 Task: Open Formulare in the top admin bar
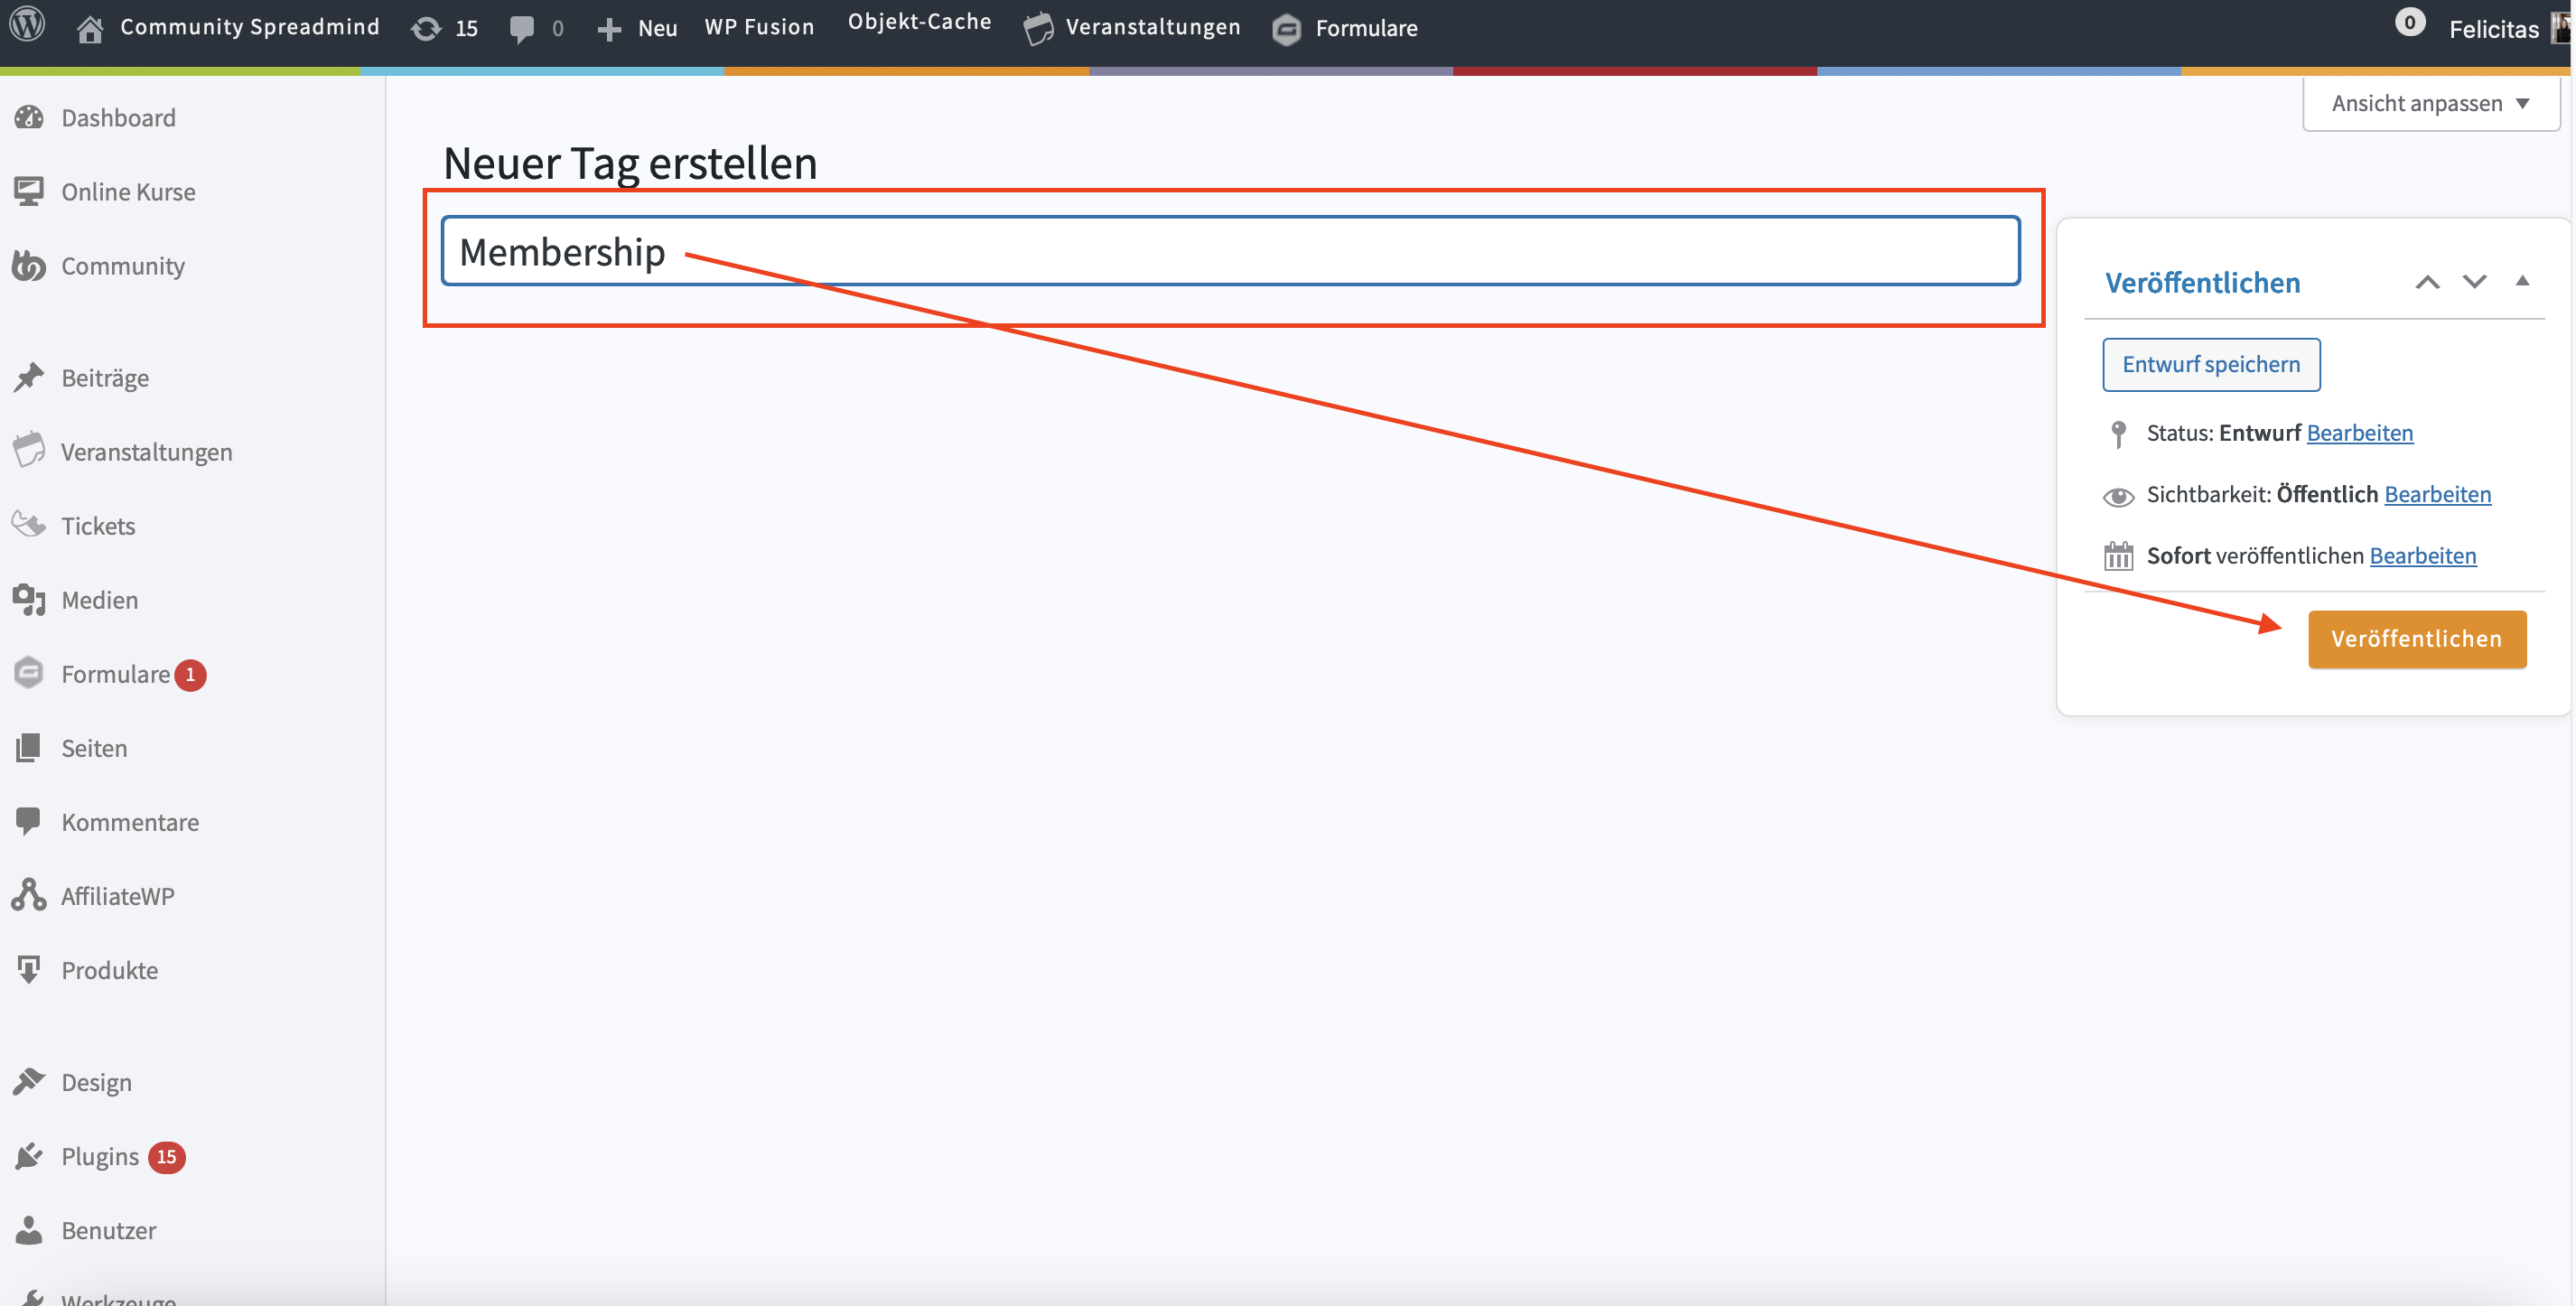point(1366,28)
